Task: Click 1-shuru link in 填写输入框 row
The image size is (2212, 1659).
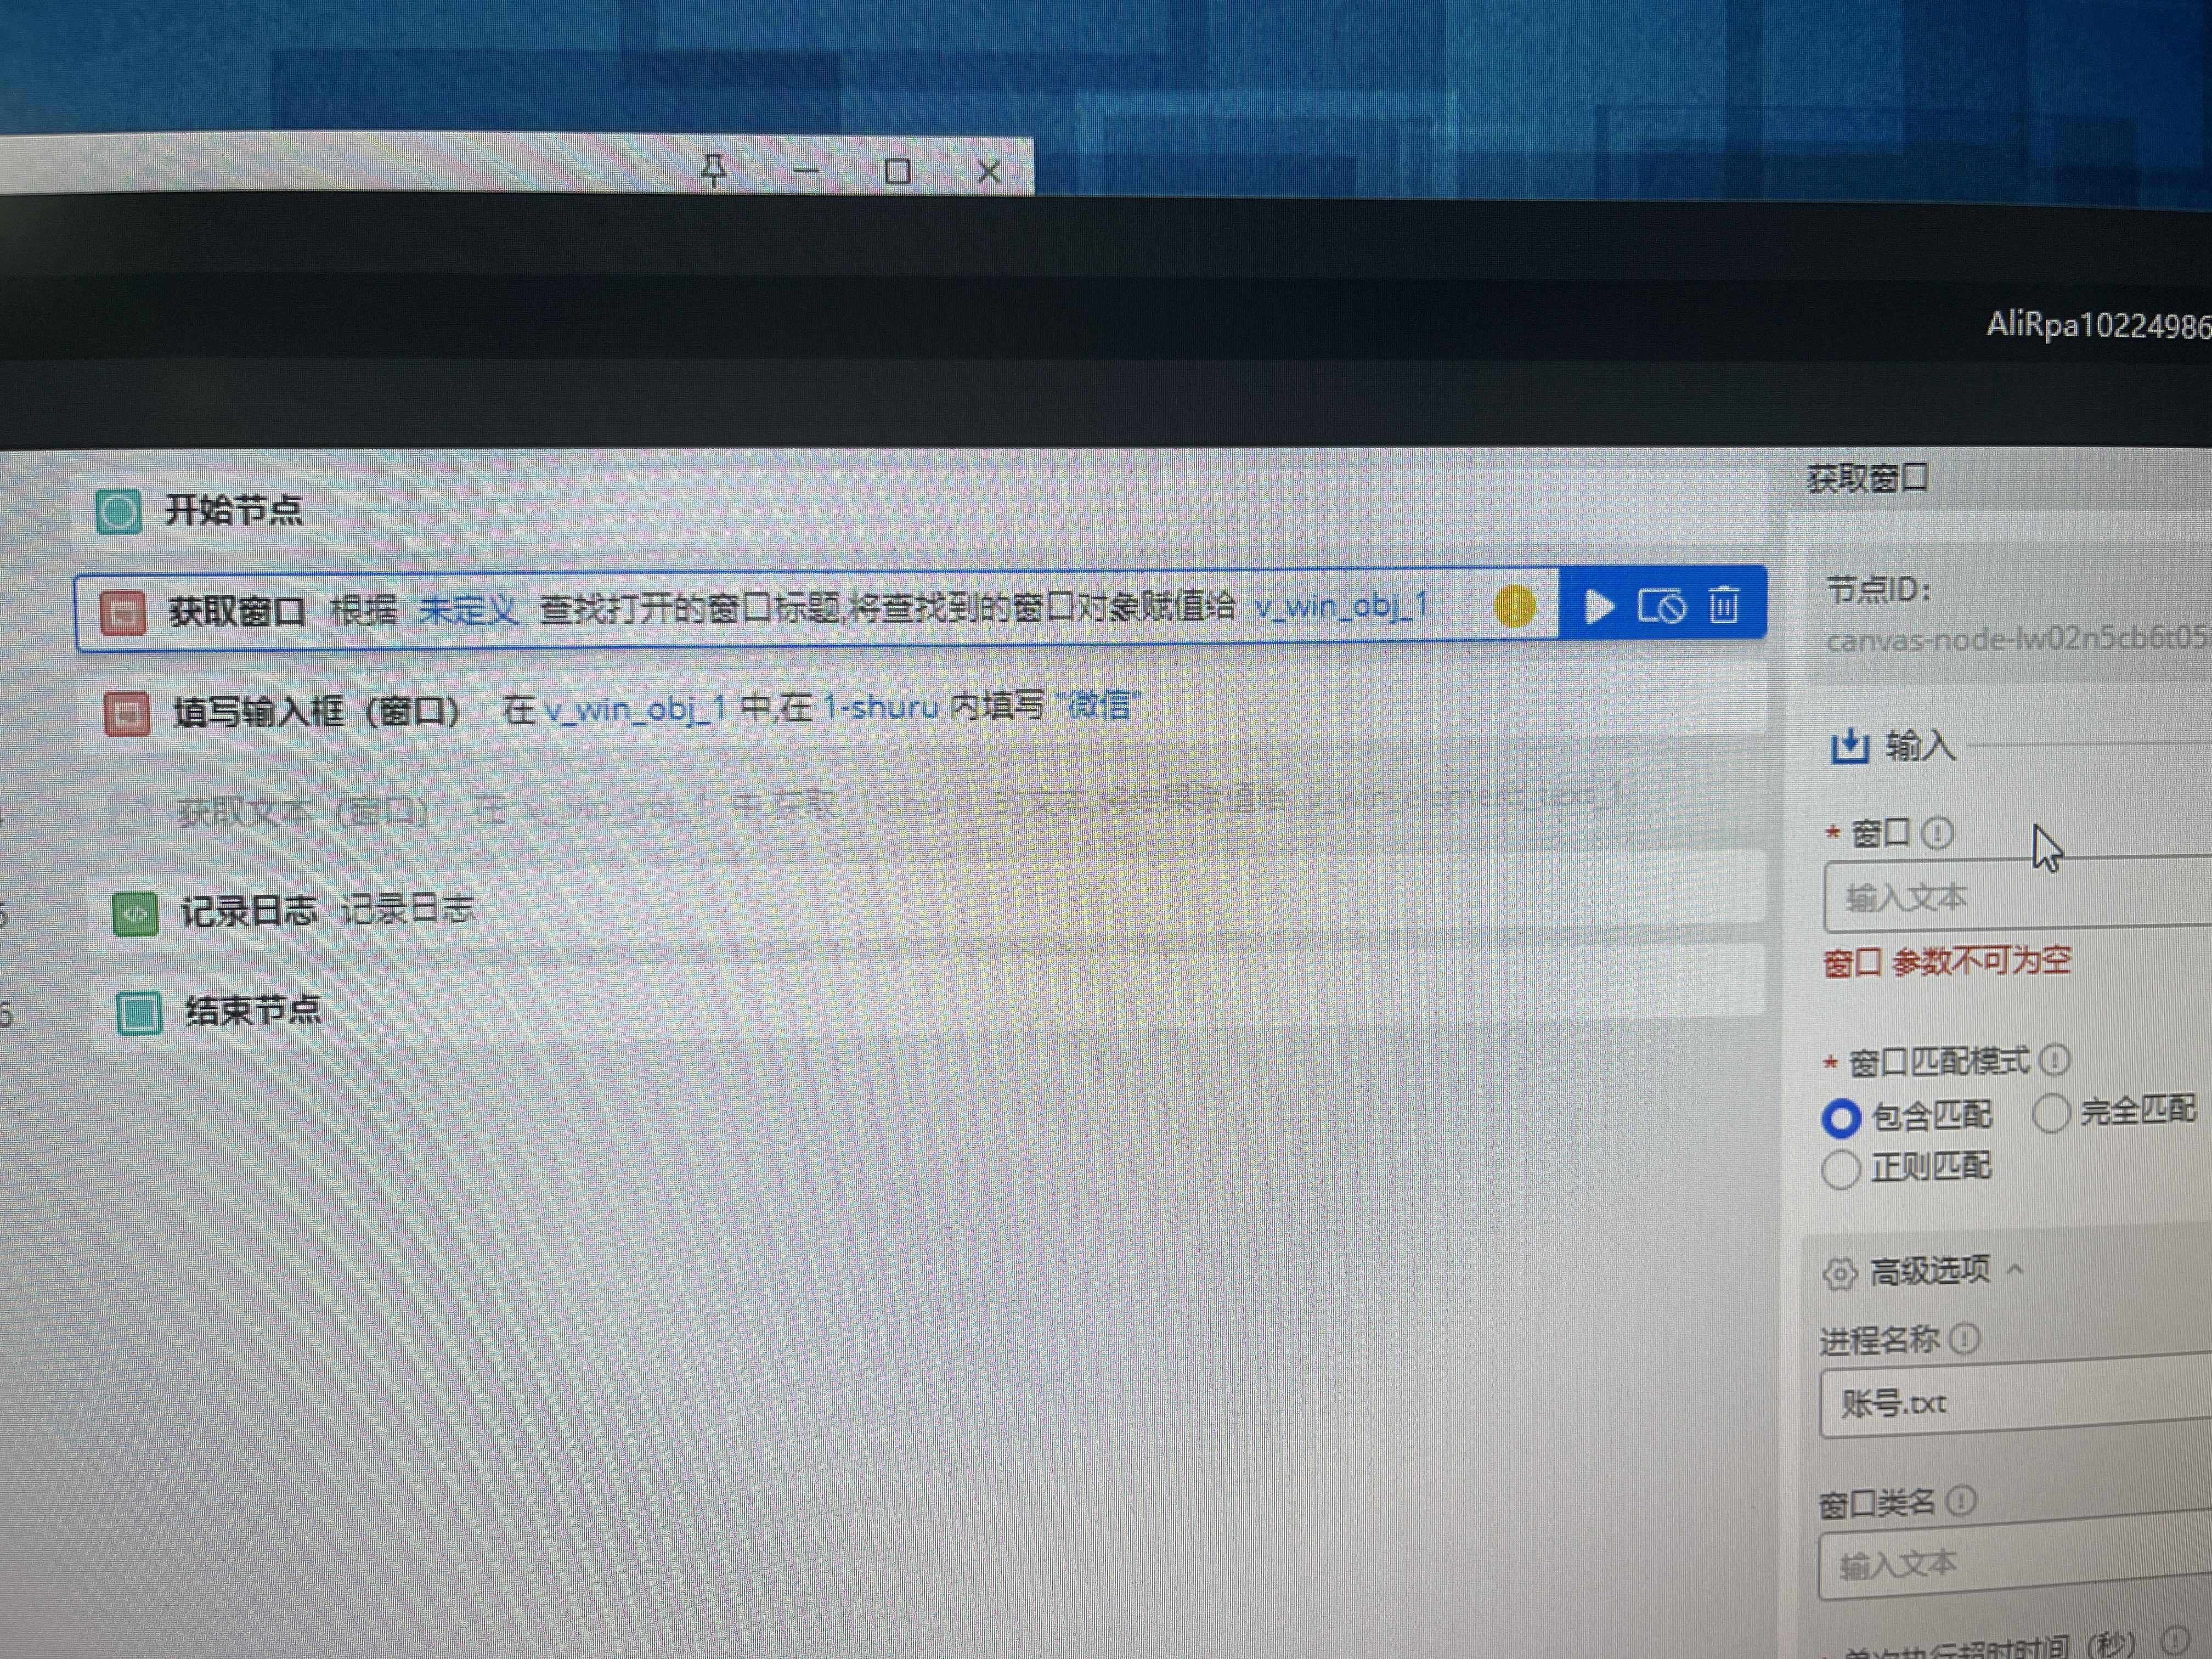Action: point(880,708)
